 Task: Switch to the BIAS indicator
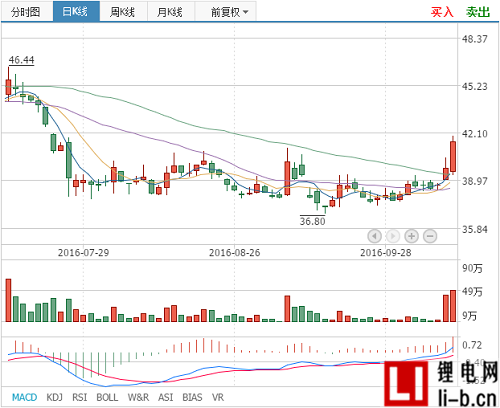[192, 397]
